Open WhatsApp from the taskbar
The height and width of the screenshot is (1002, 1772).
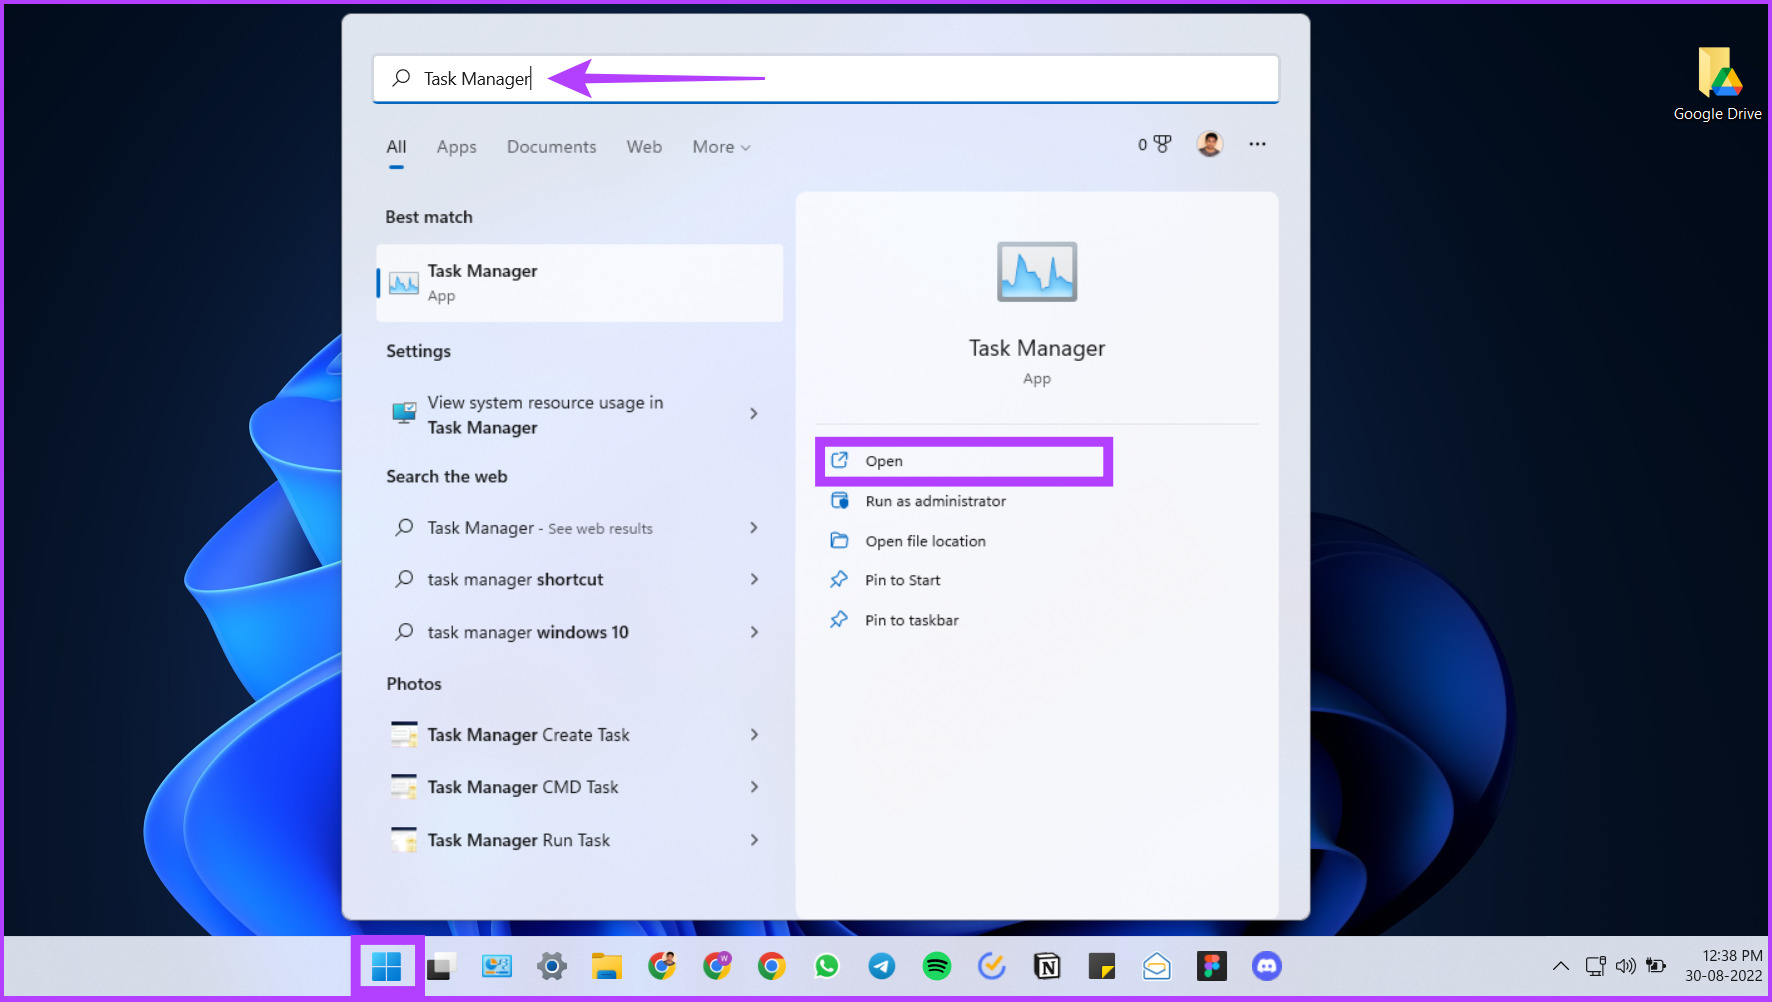[x=827, y=966]
